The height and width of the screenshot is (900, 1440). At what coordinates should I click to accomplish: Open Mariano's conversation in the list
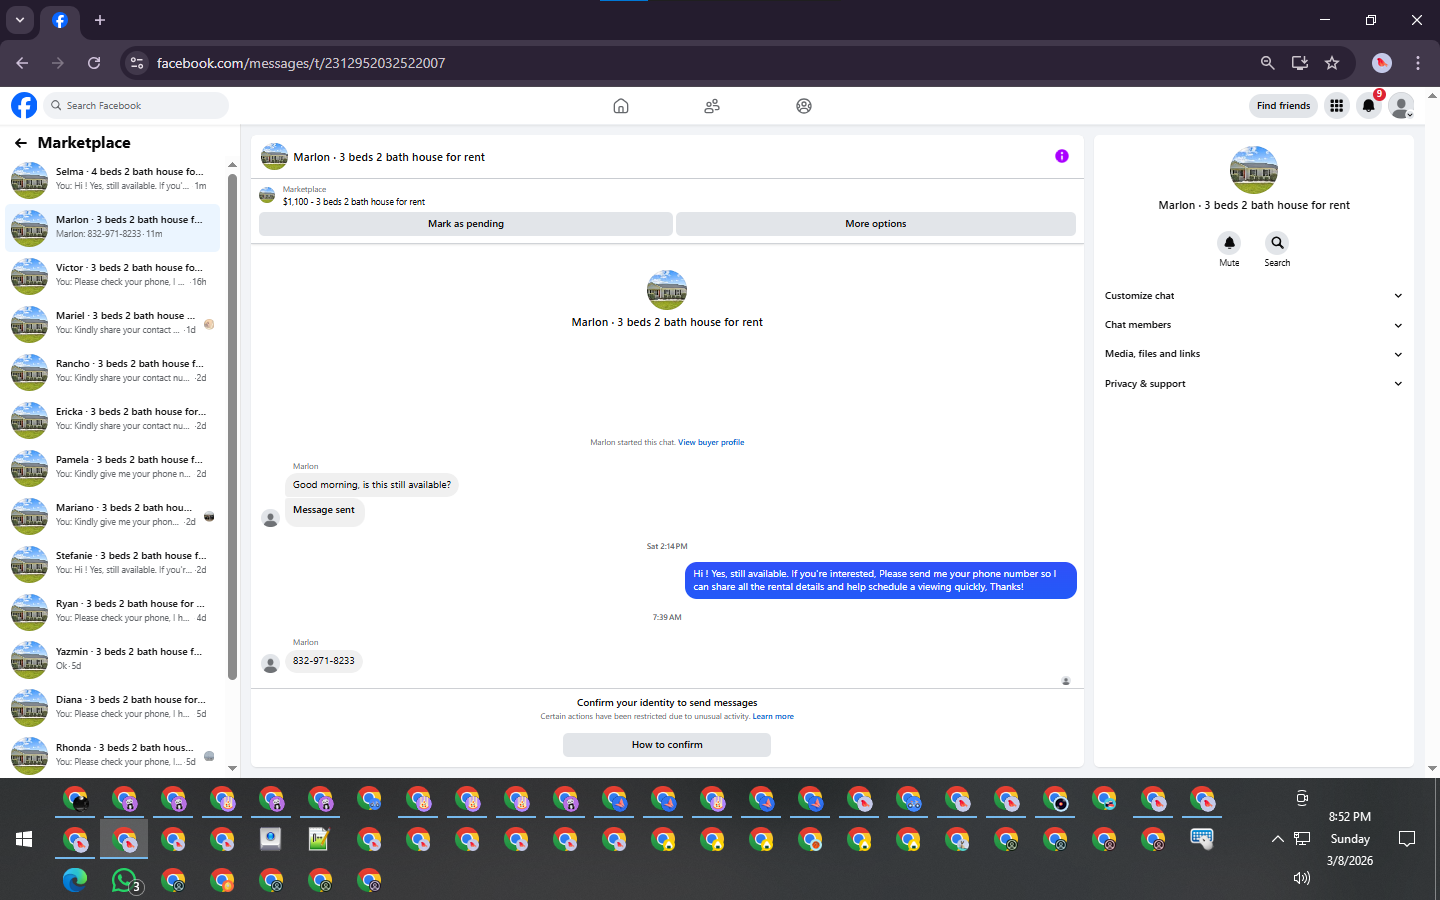click(113, 516)
